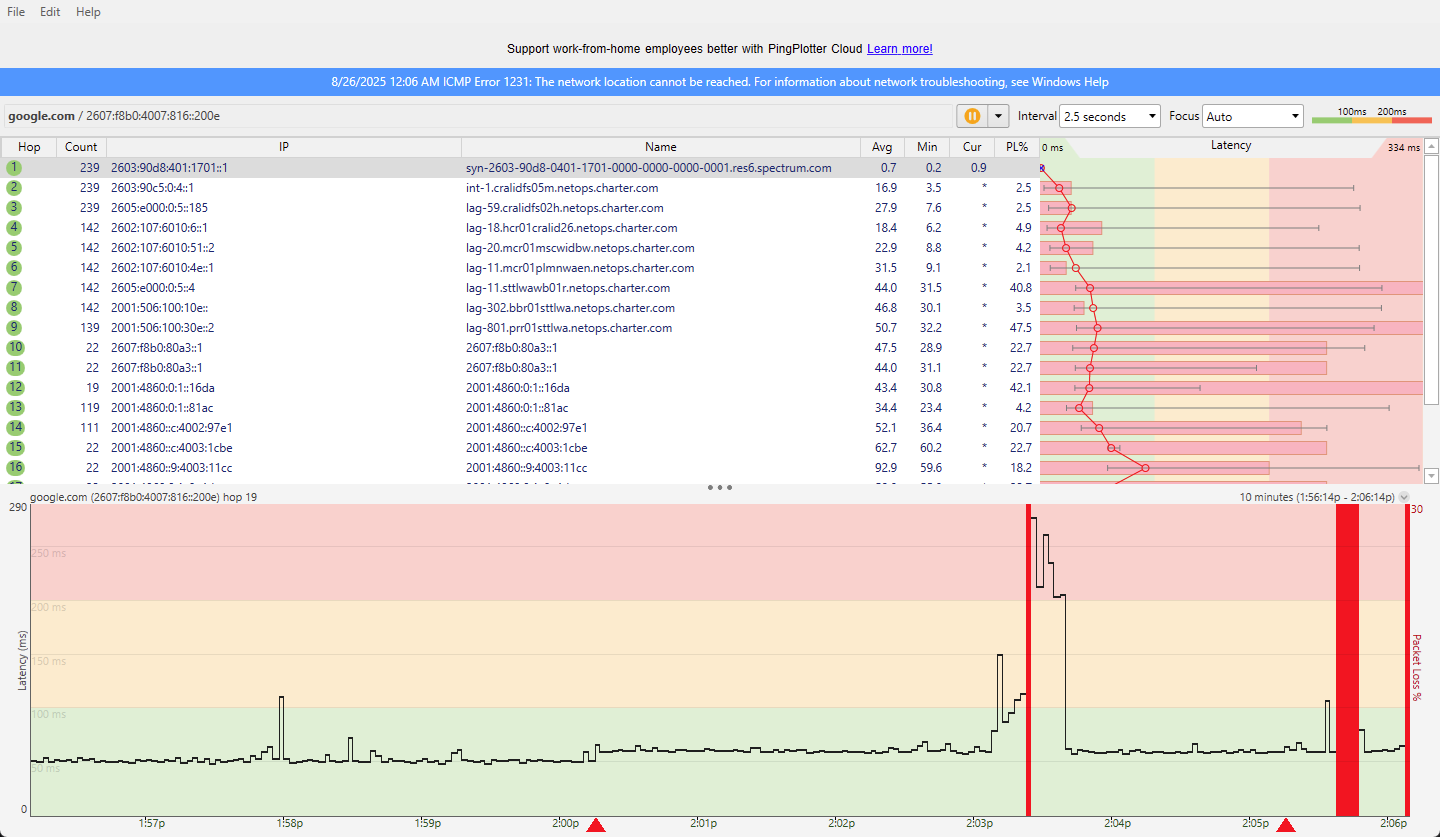
Task: Click the ICMP Error 1231 notification banner
Action: 720,82
